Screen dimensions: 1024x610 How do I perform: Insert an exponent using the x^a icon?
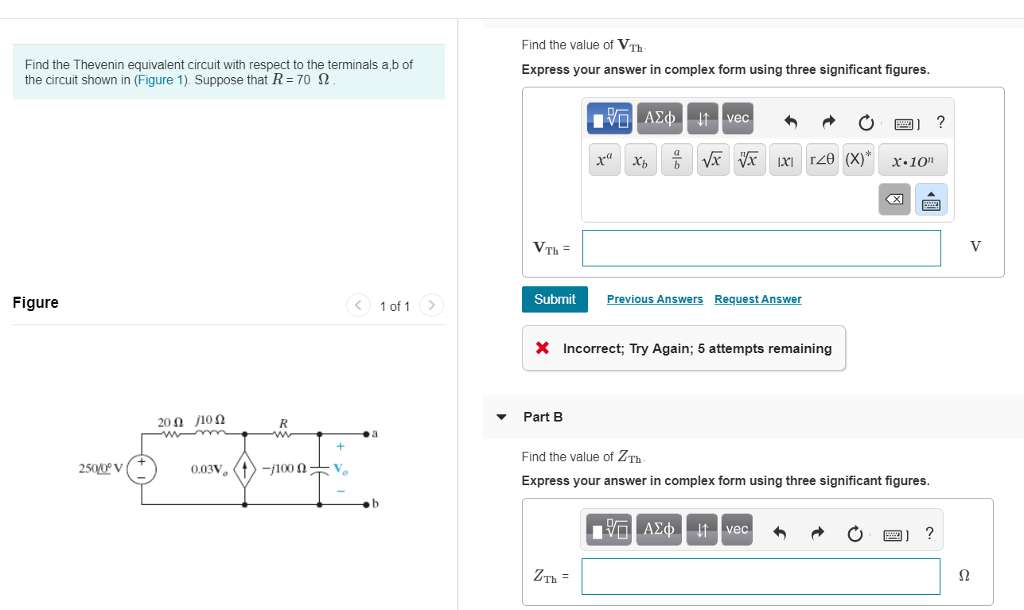click(x=603, y=159)
